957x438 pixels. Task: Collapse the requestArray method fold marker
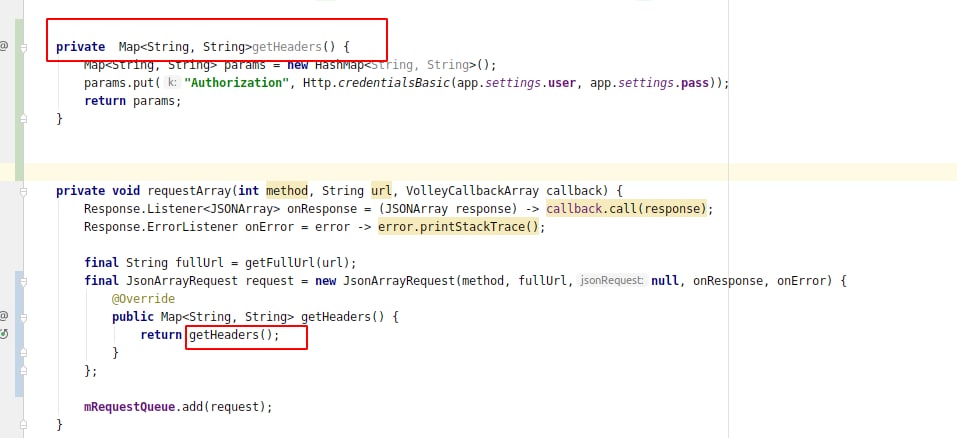(x=23, y=192)
